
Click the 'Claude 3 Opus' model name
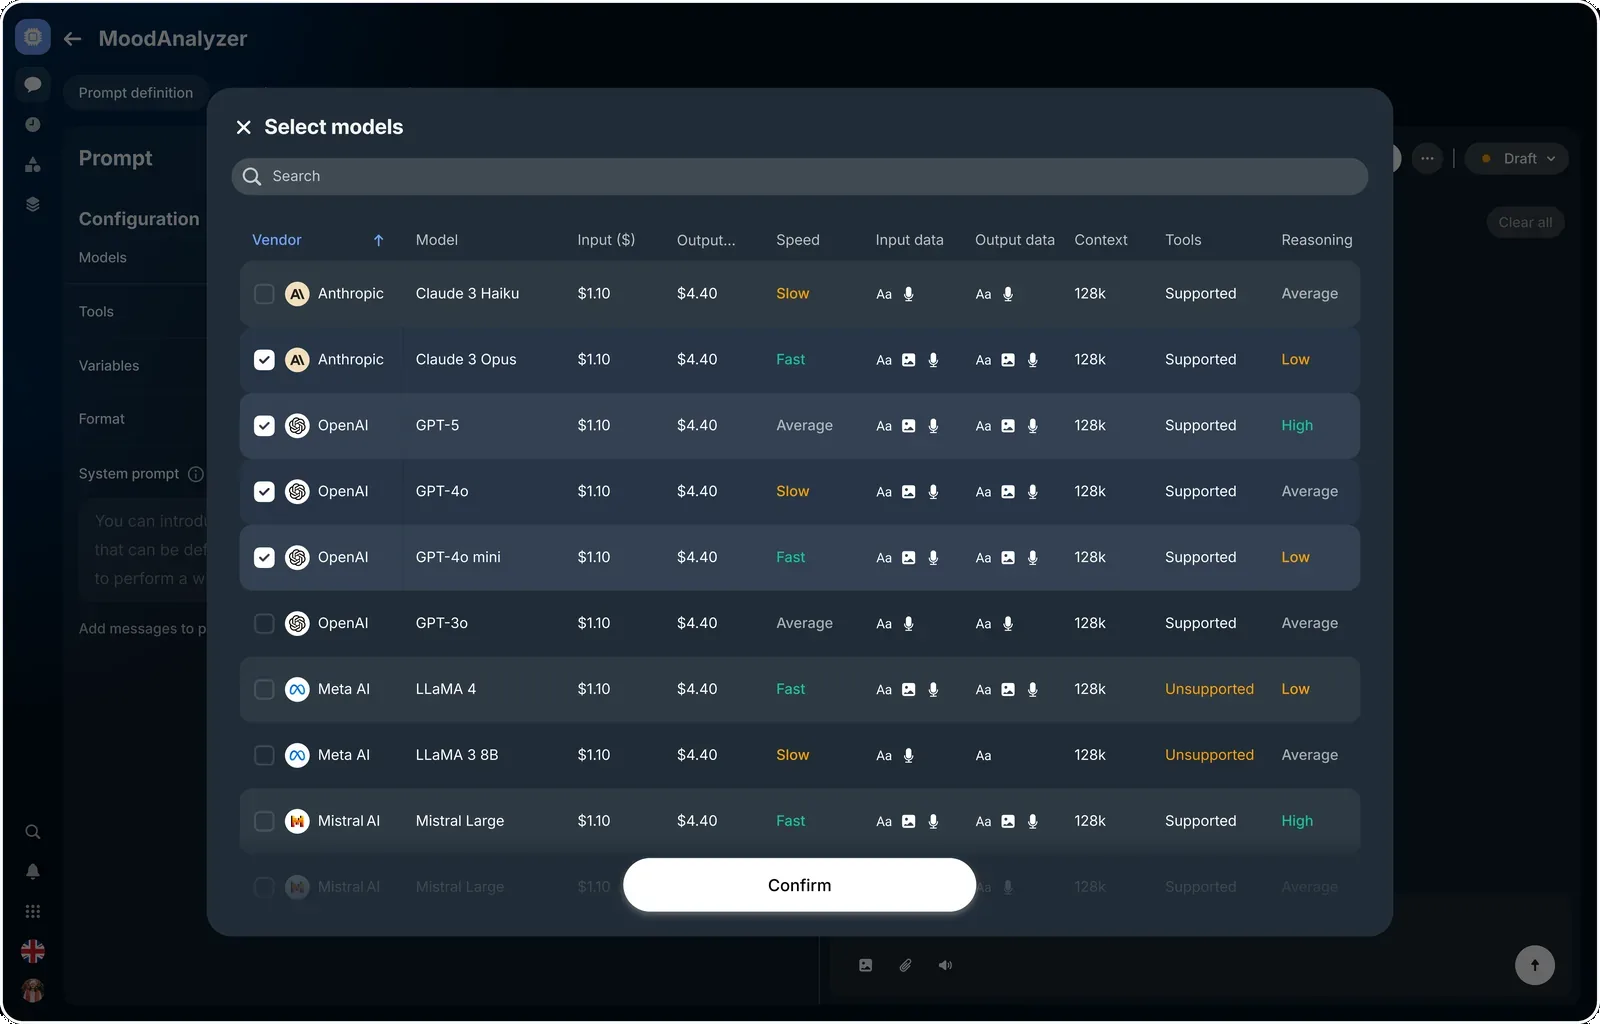(x=466, y=360)
